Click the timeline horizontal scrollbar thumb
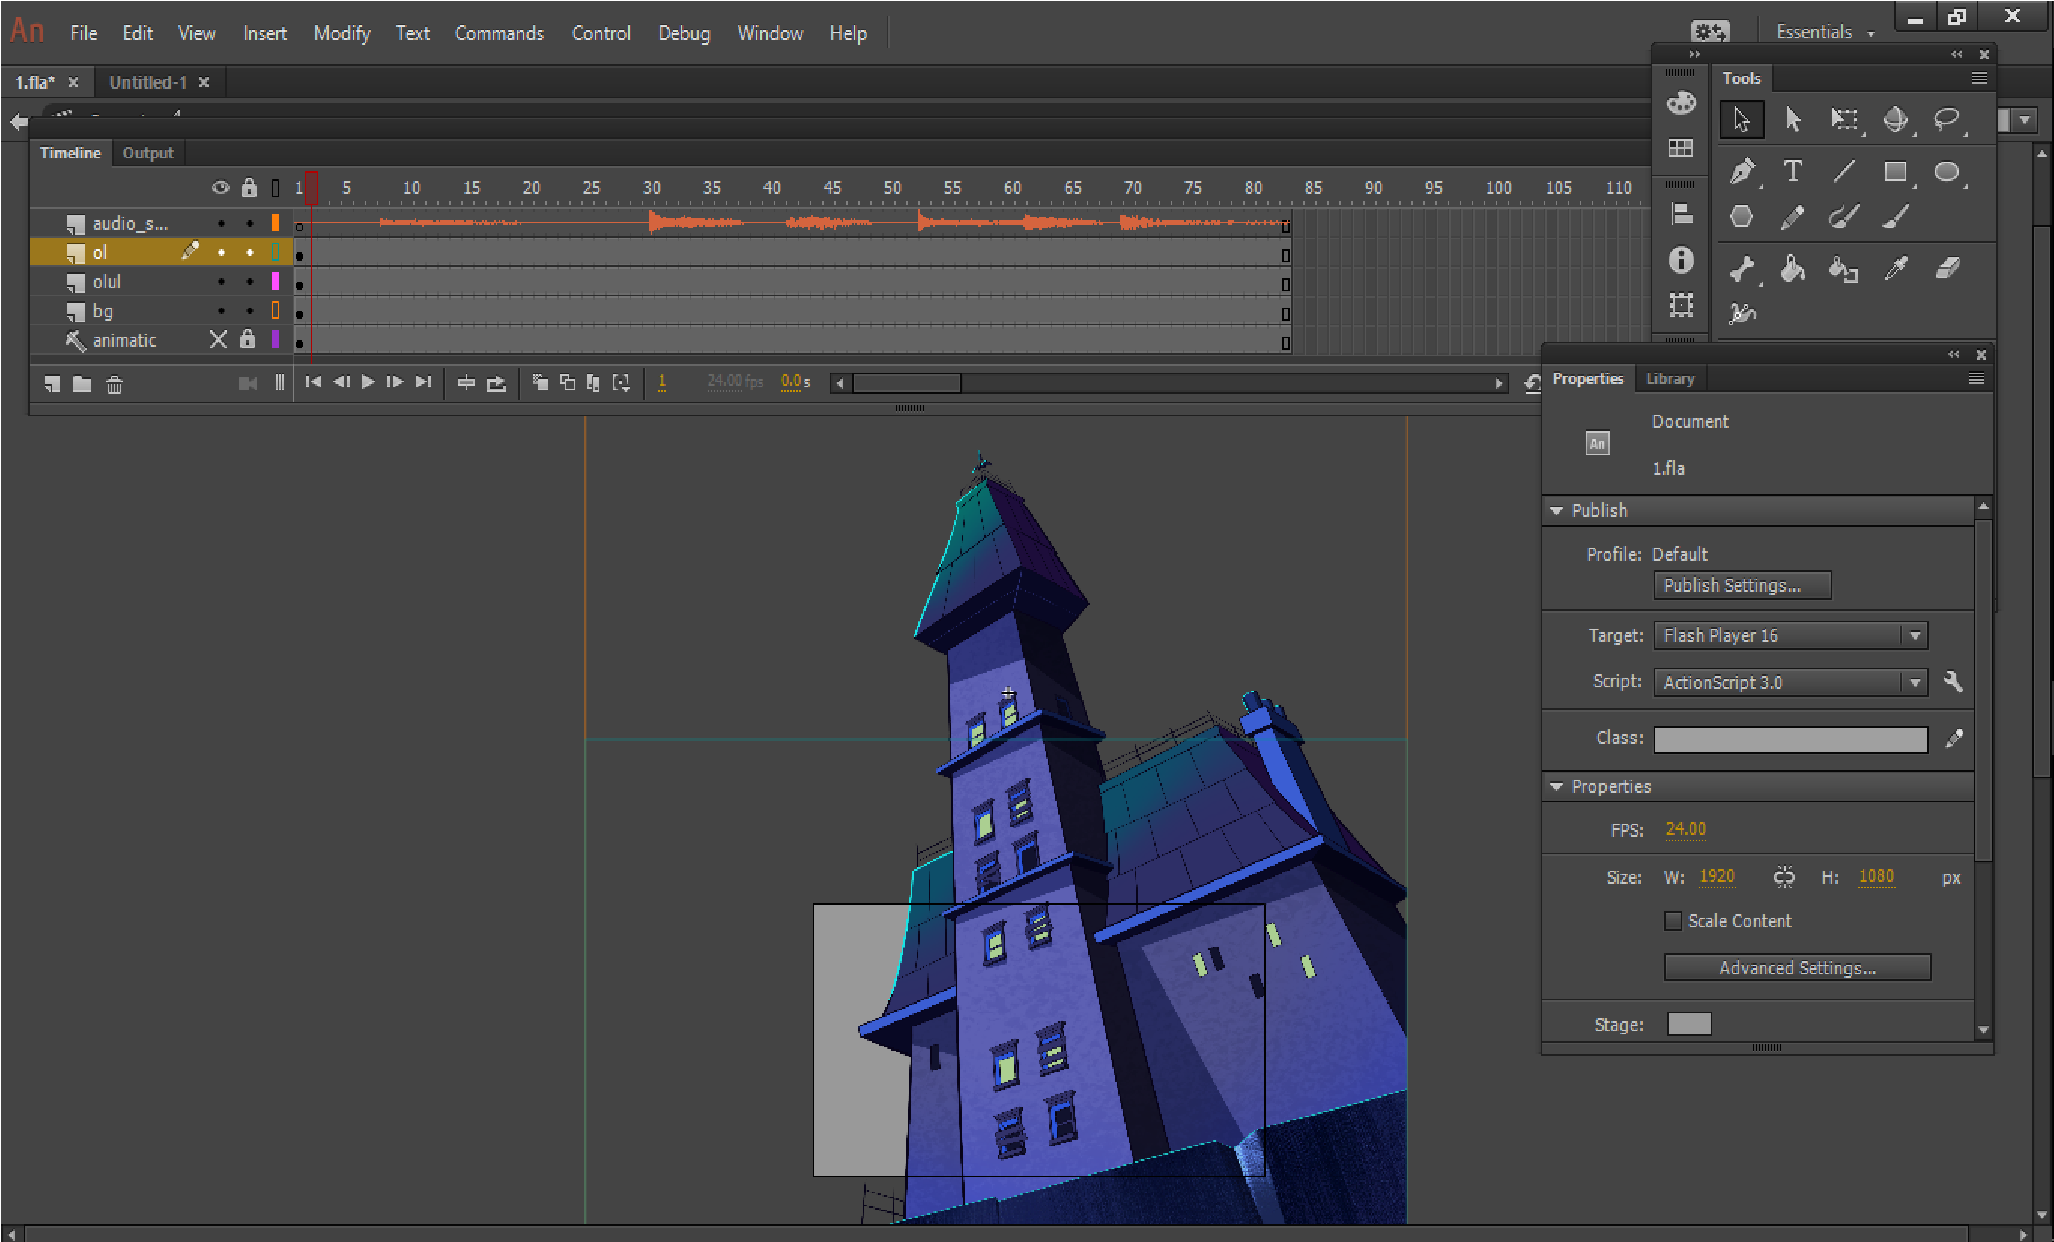Image resolution: width=2054 pixels, height=1242 pixels. coord(906,383)
